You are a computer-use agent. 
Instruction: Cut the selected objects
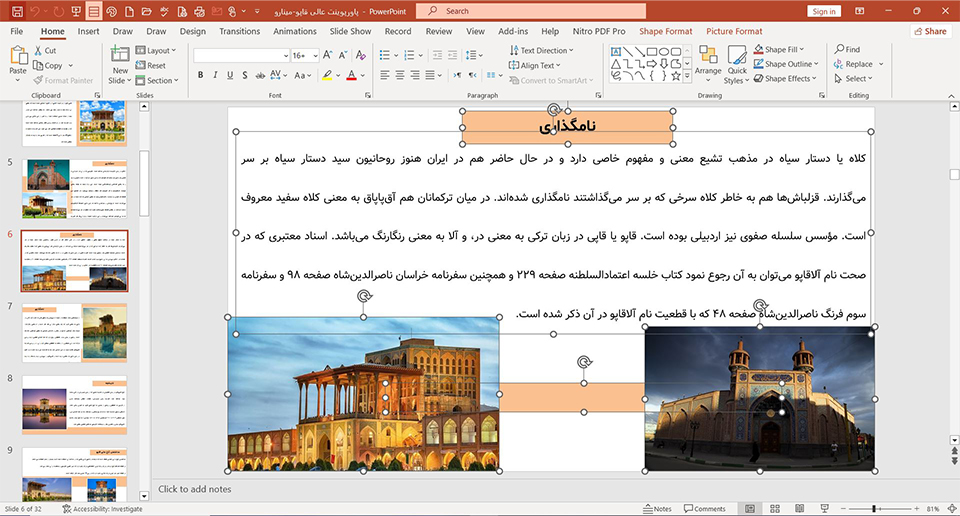point(45,51)
